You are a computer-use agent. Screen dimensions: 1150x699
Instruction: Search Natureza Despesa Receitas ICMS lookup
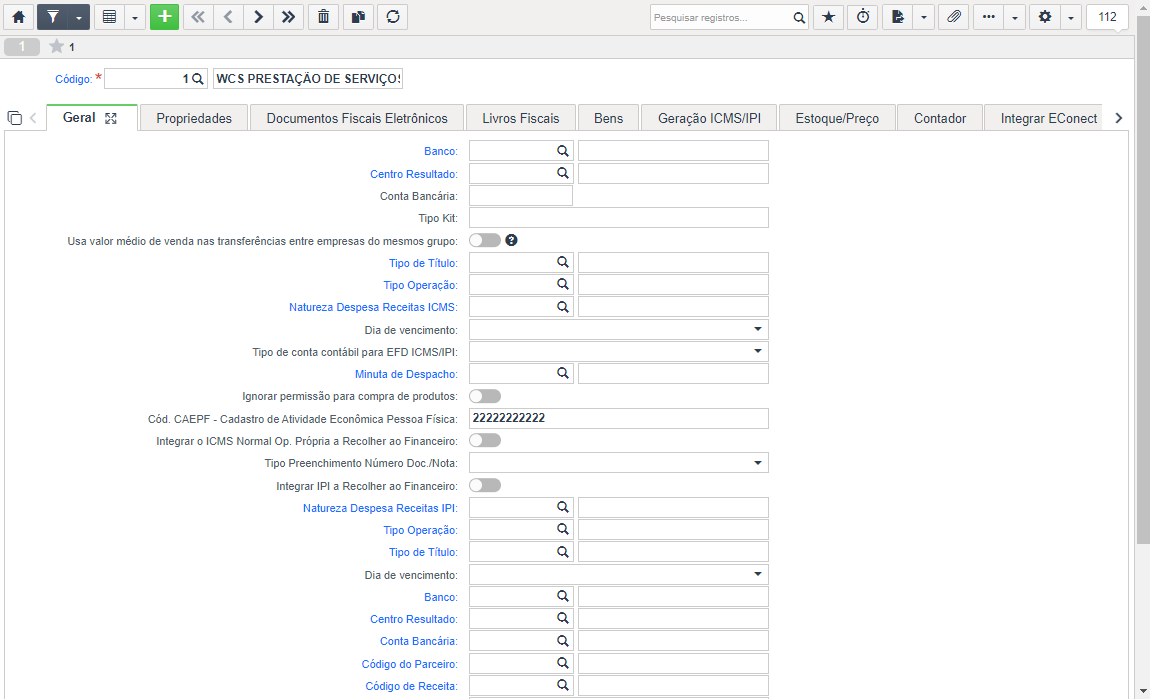click(563, 307)
